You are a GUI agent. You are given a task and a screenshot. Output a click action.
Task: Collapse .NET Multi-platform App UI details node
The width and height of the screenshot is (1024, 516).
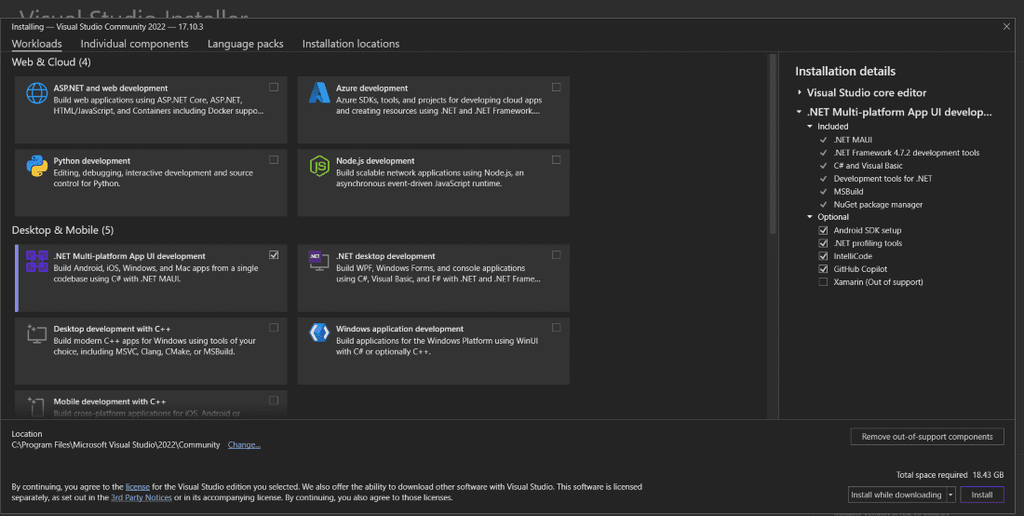tap(799, 112)
